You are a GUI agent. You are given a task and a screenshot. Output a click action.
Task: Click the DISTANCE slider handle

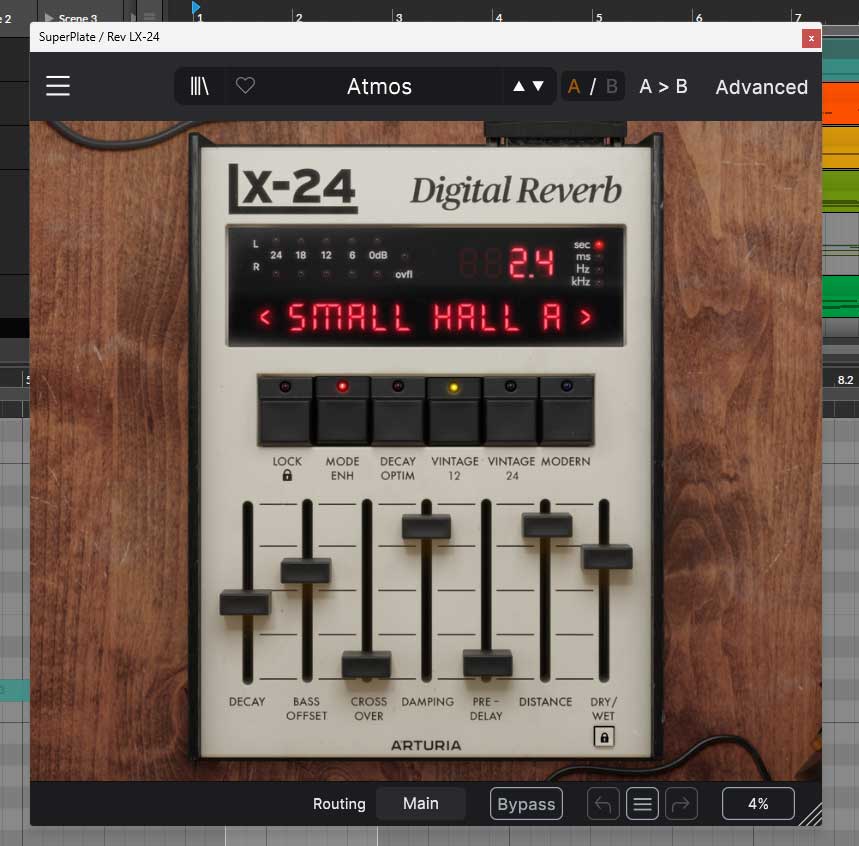547,525
